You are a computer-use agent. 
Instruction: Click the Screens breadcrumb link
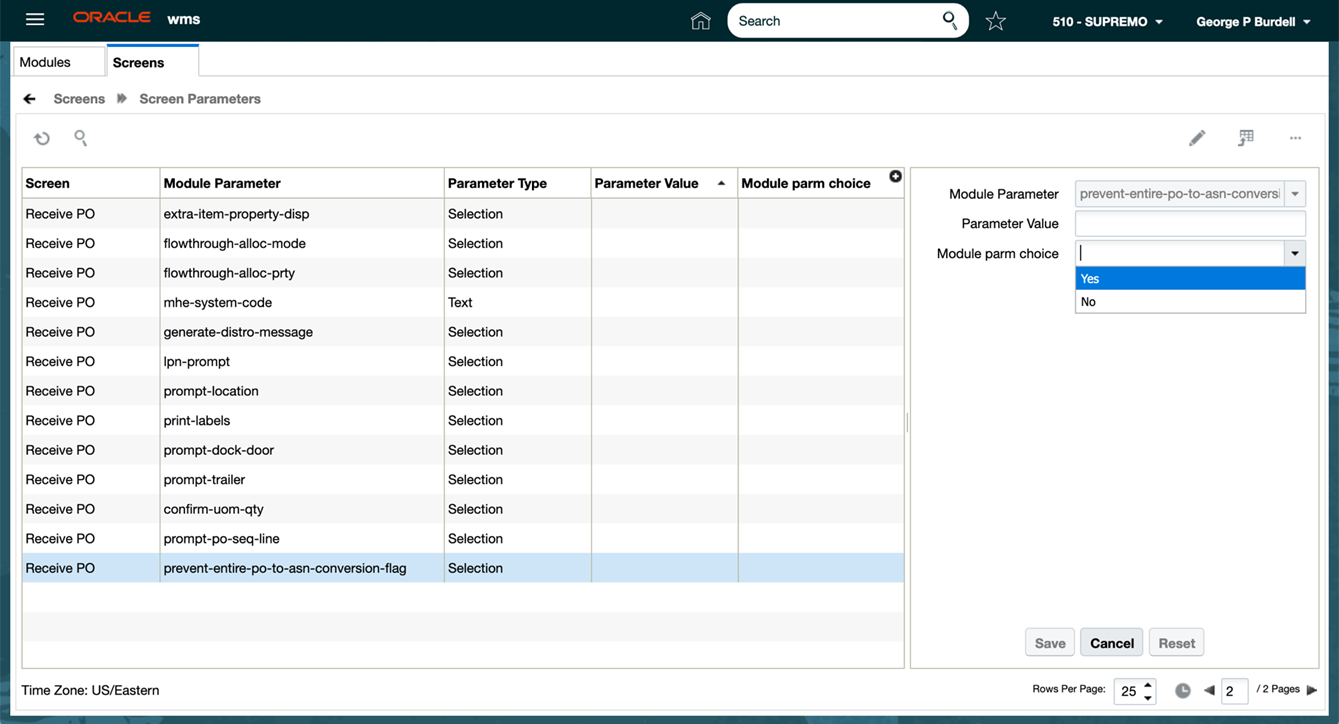tap(79, 99)
